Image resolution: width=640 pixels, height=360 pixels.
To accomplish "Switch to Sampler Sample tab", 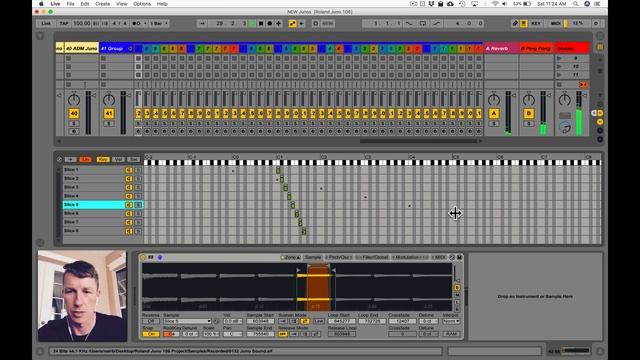I will (313, 258).
